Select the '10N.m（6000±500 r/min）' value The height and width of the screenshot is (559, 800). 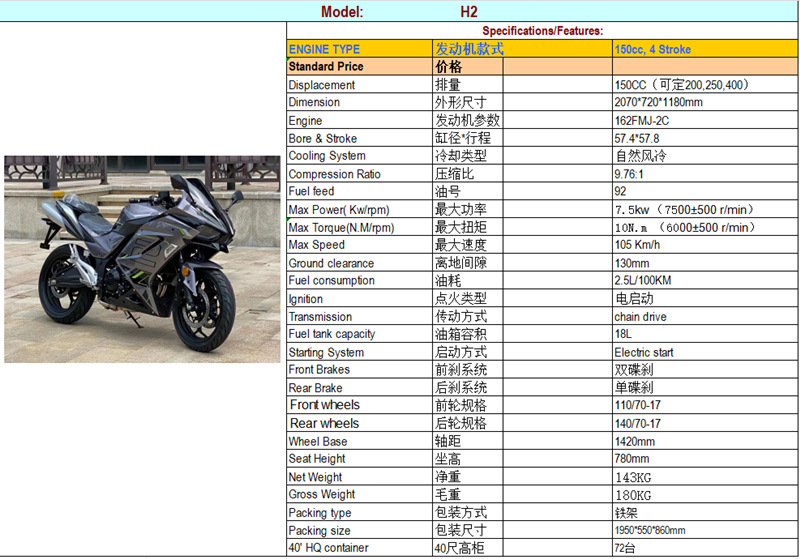tap(685, 227)
